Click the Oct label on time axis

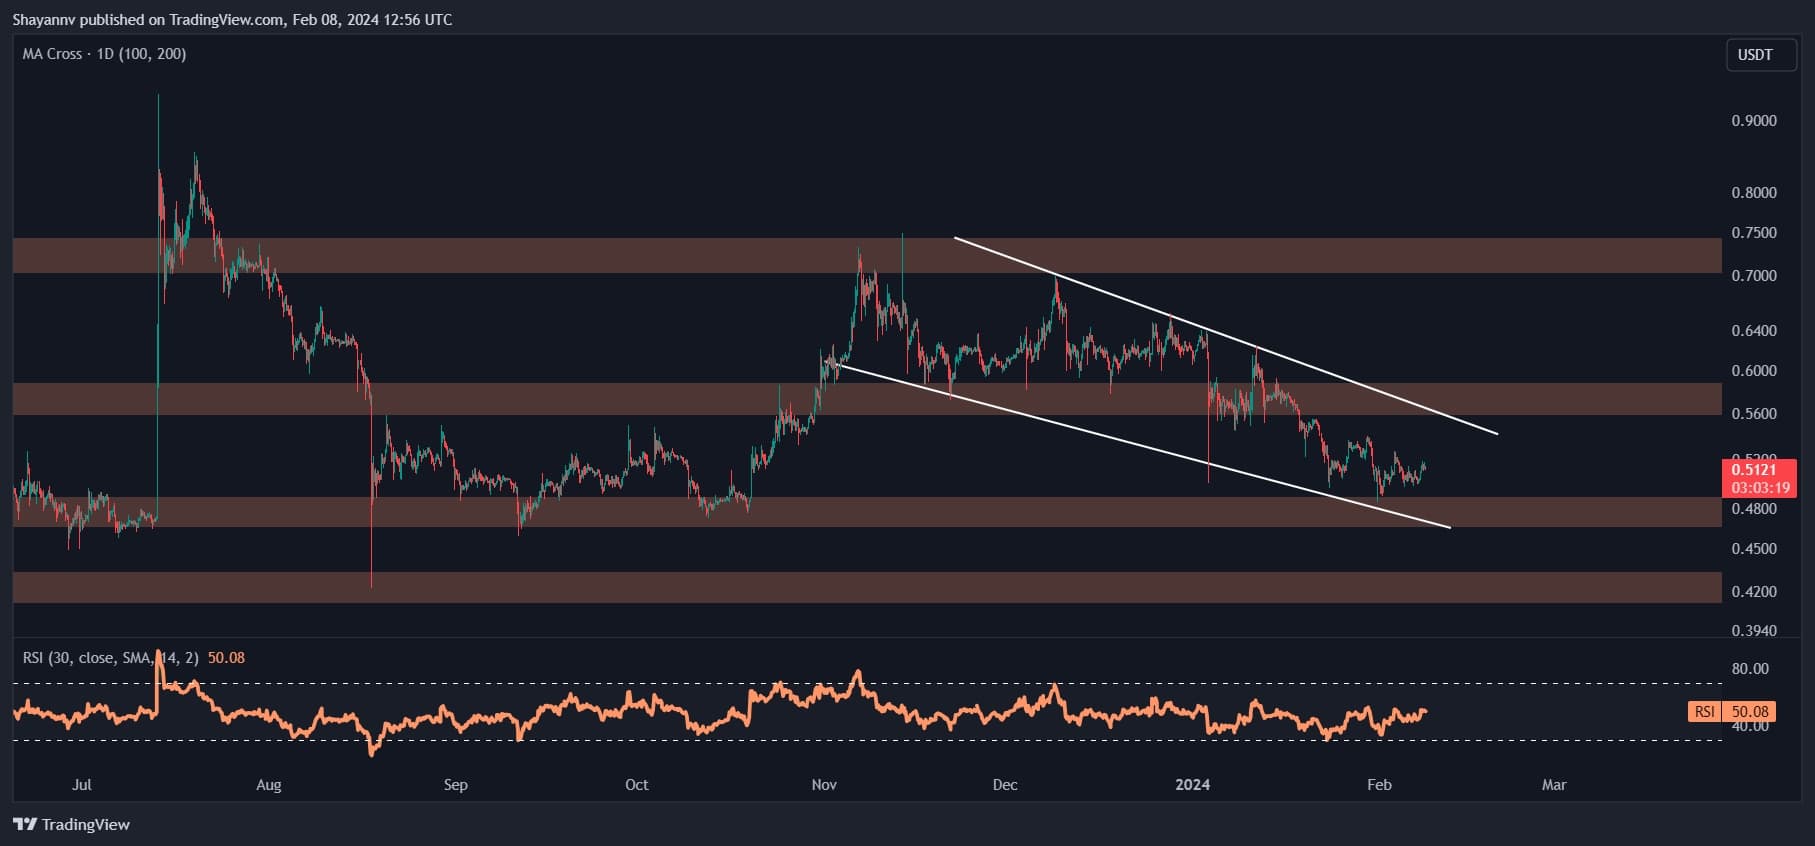(x=636, y=785)
